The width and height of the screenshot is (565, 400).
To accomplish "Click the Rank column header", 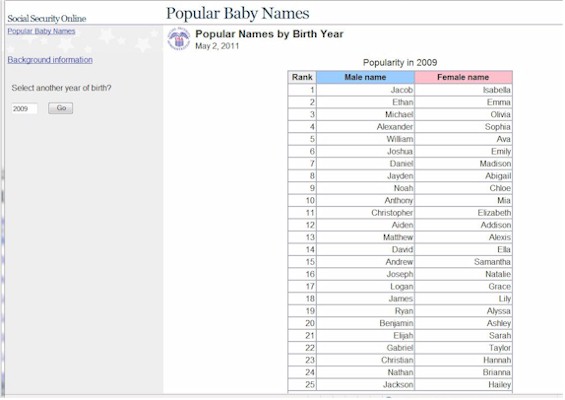I will pos(302,77).
